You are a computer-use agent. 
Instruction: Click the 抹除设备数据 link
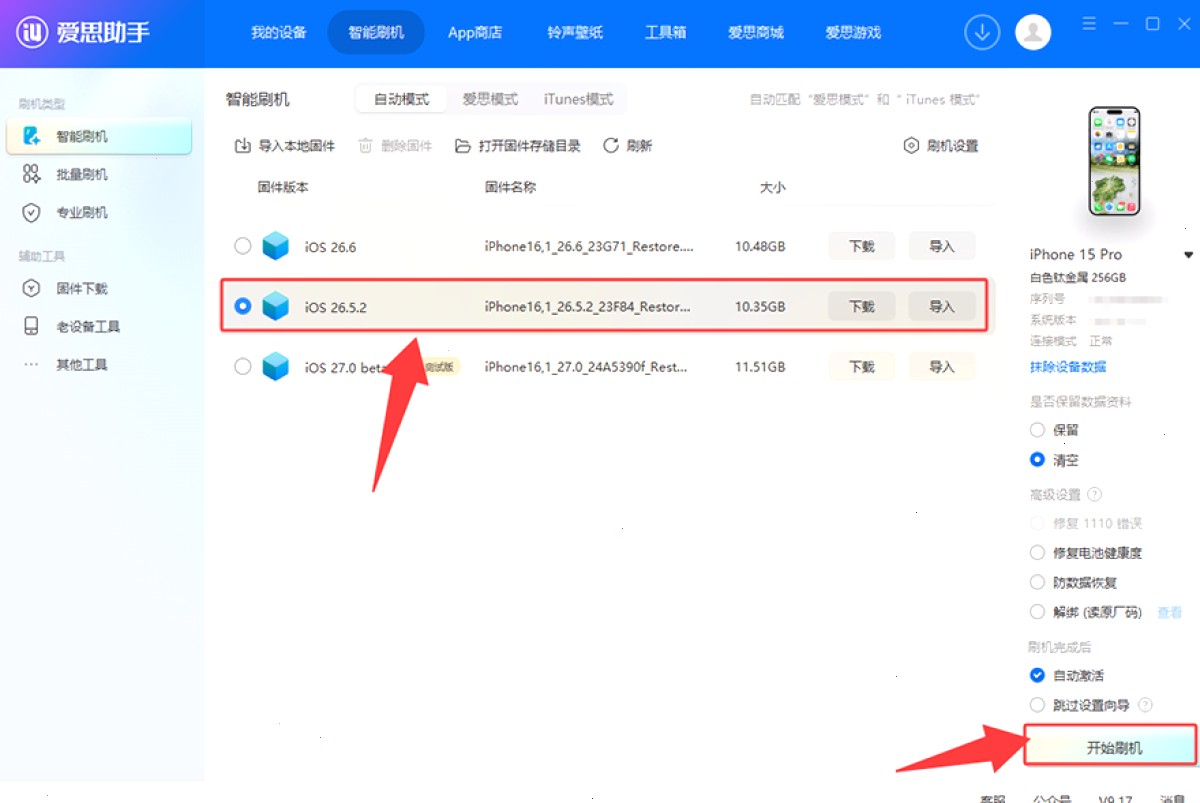tap(1068, 367)
